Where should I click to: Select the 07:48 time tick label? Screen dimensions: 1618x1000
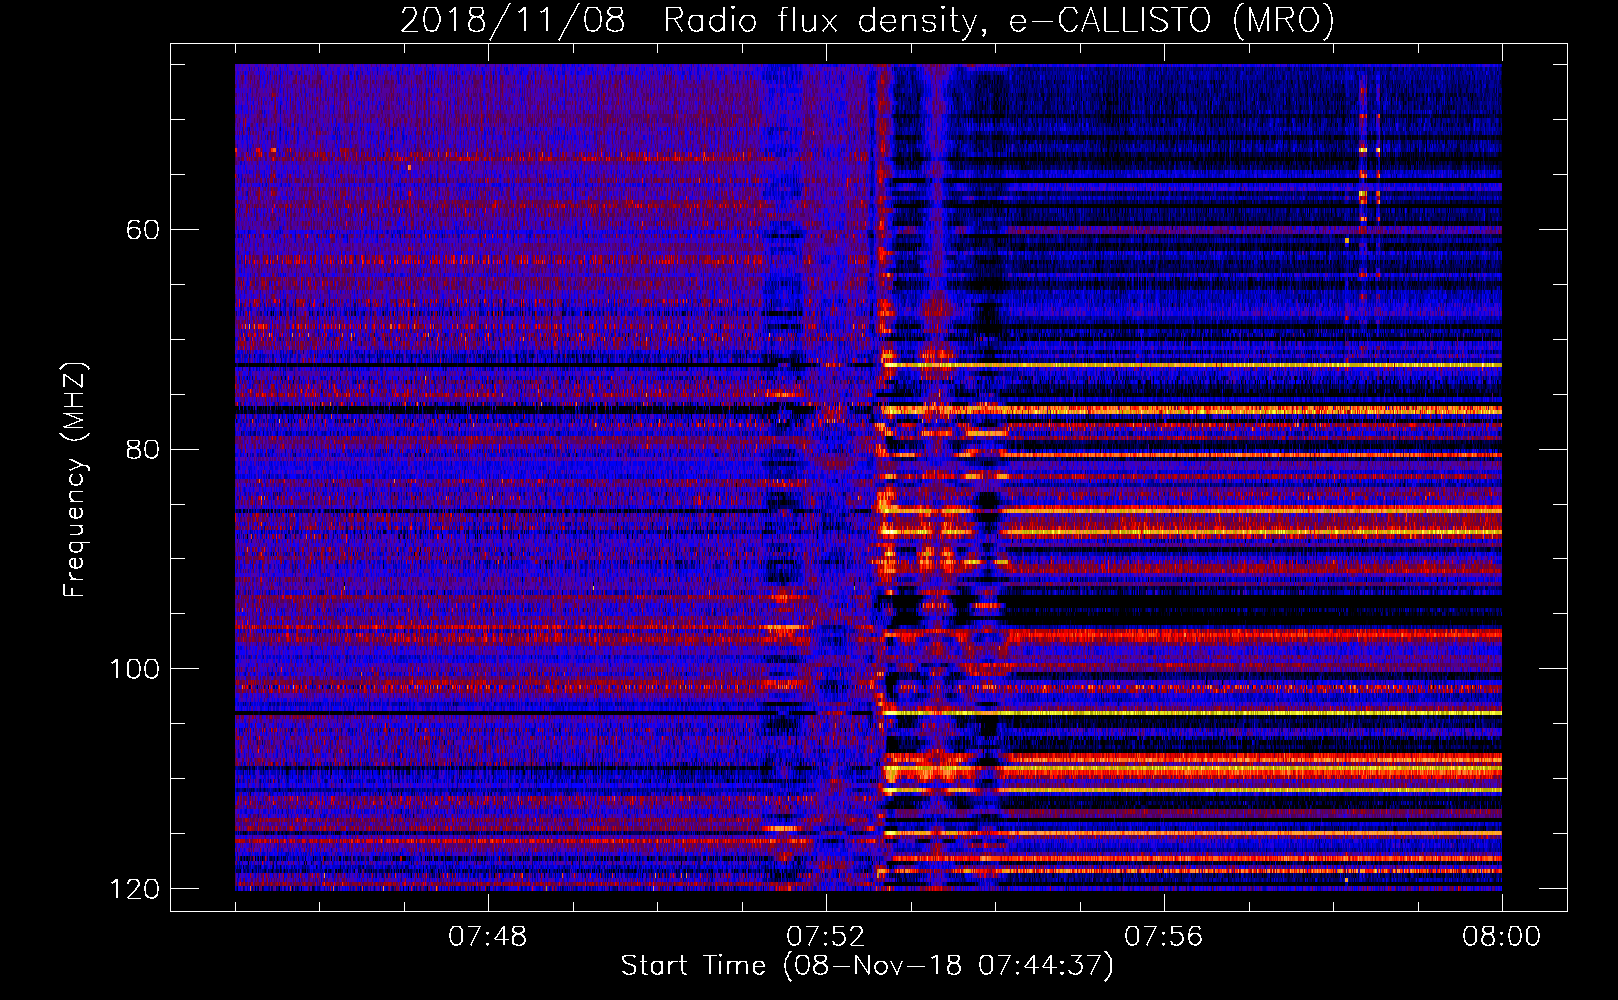click(488, 937)
